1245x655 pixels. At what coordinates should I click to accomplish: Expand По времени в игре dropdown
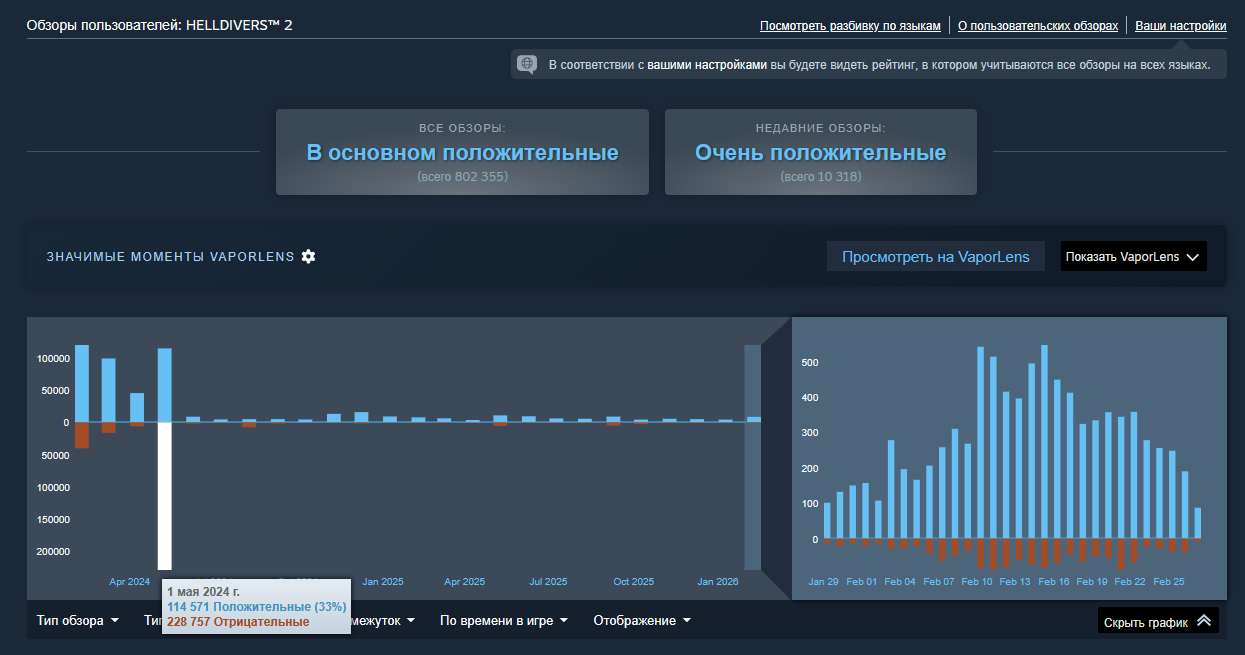point(504,620)
